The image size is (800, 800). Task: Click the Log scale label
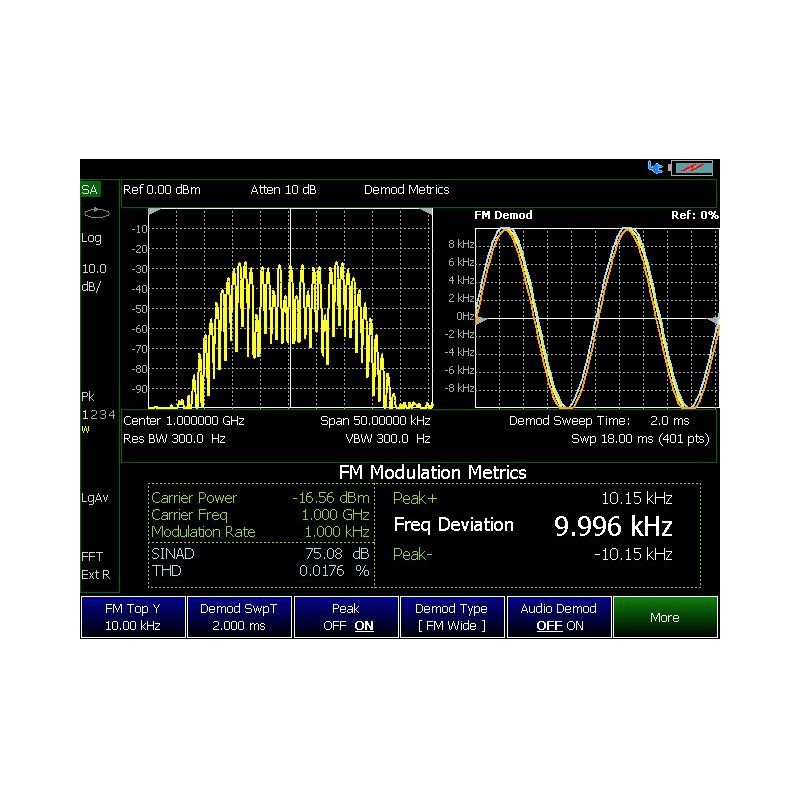pos(91,238)
